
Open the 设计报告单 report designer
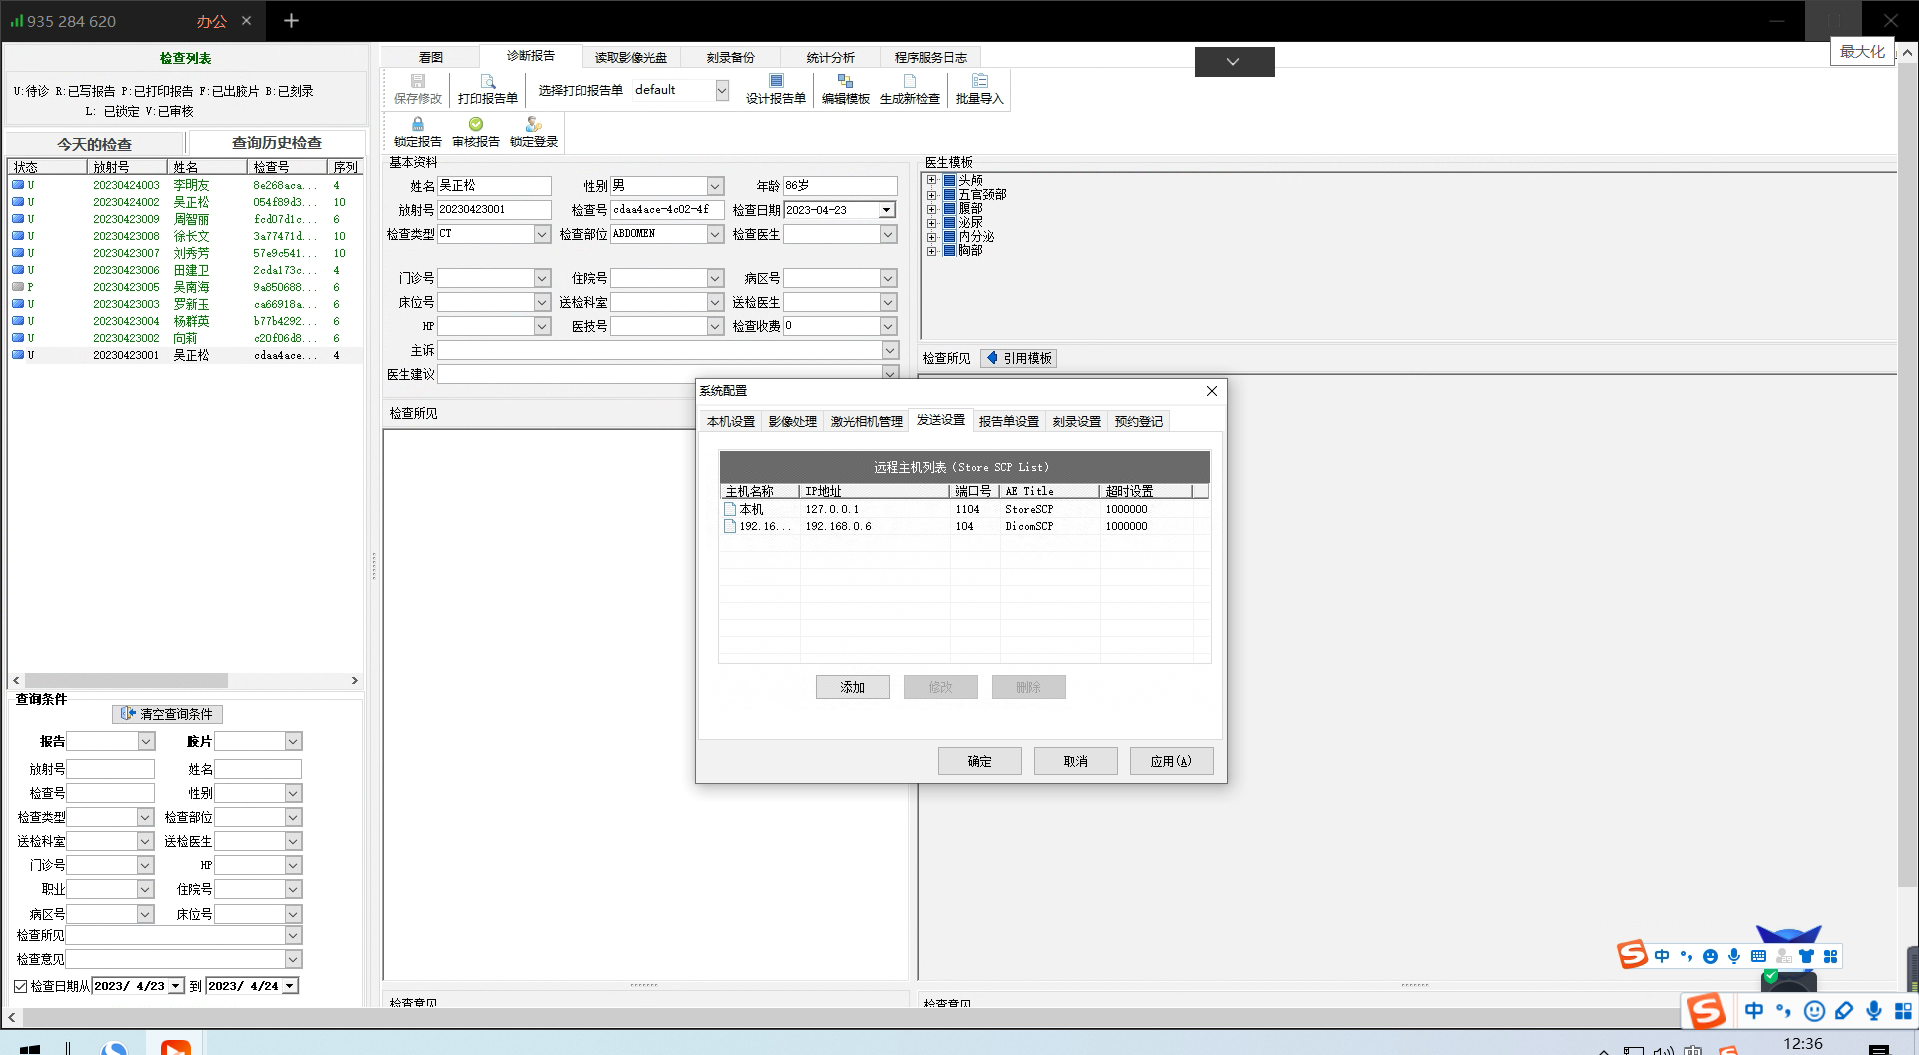pyautogui.click(x=776, y=82)
